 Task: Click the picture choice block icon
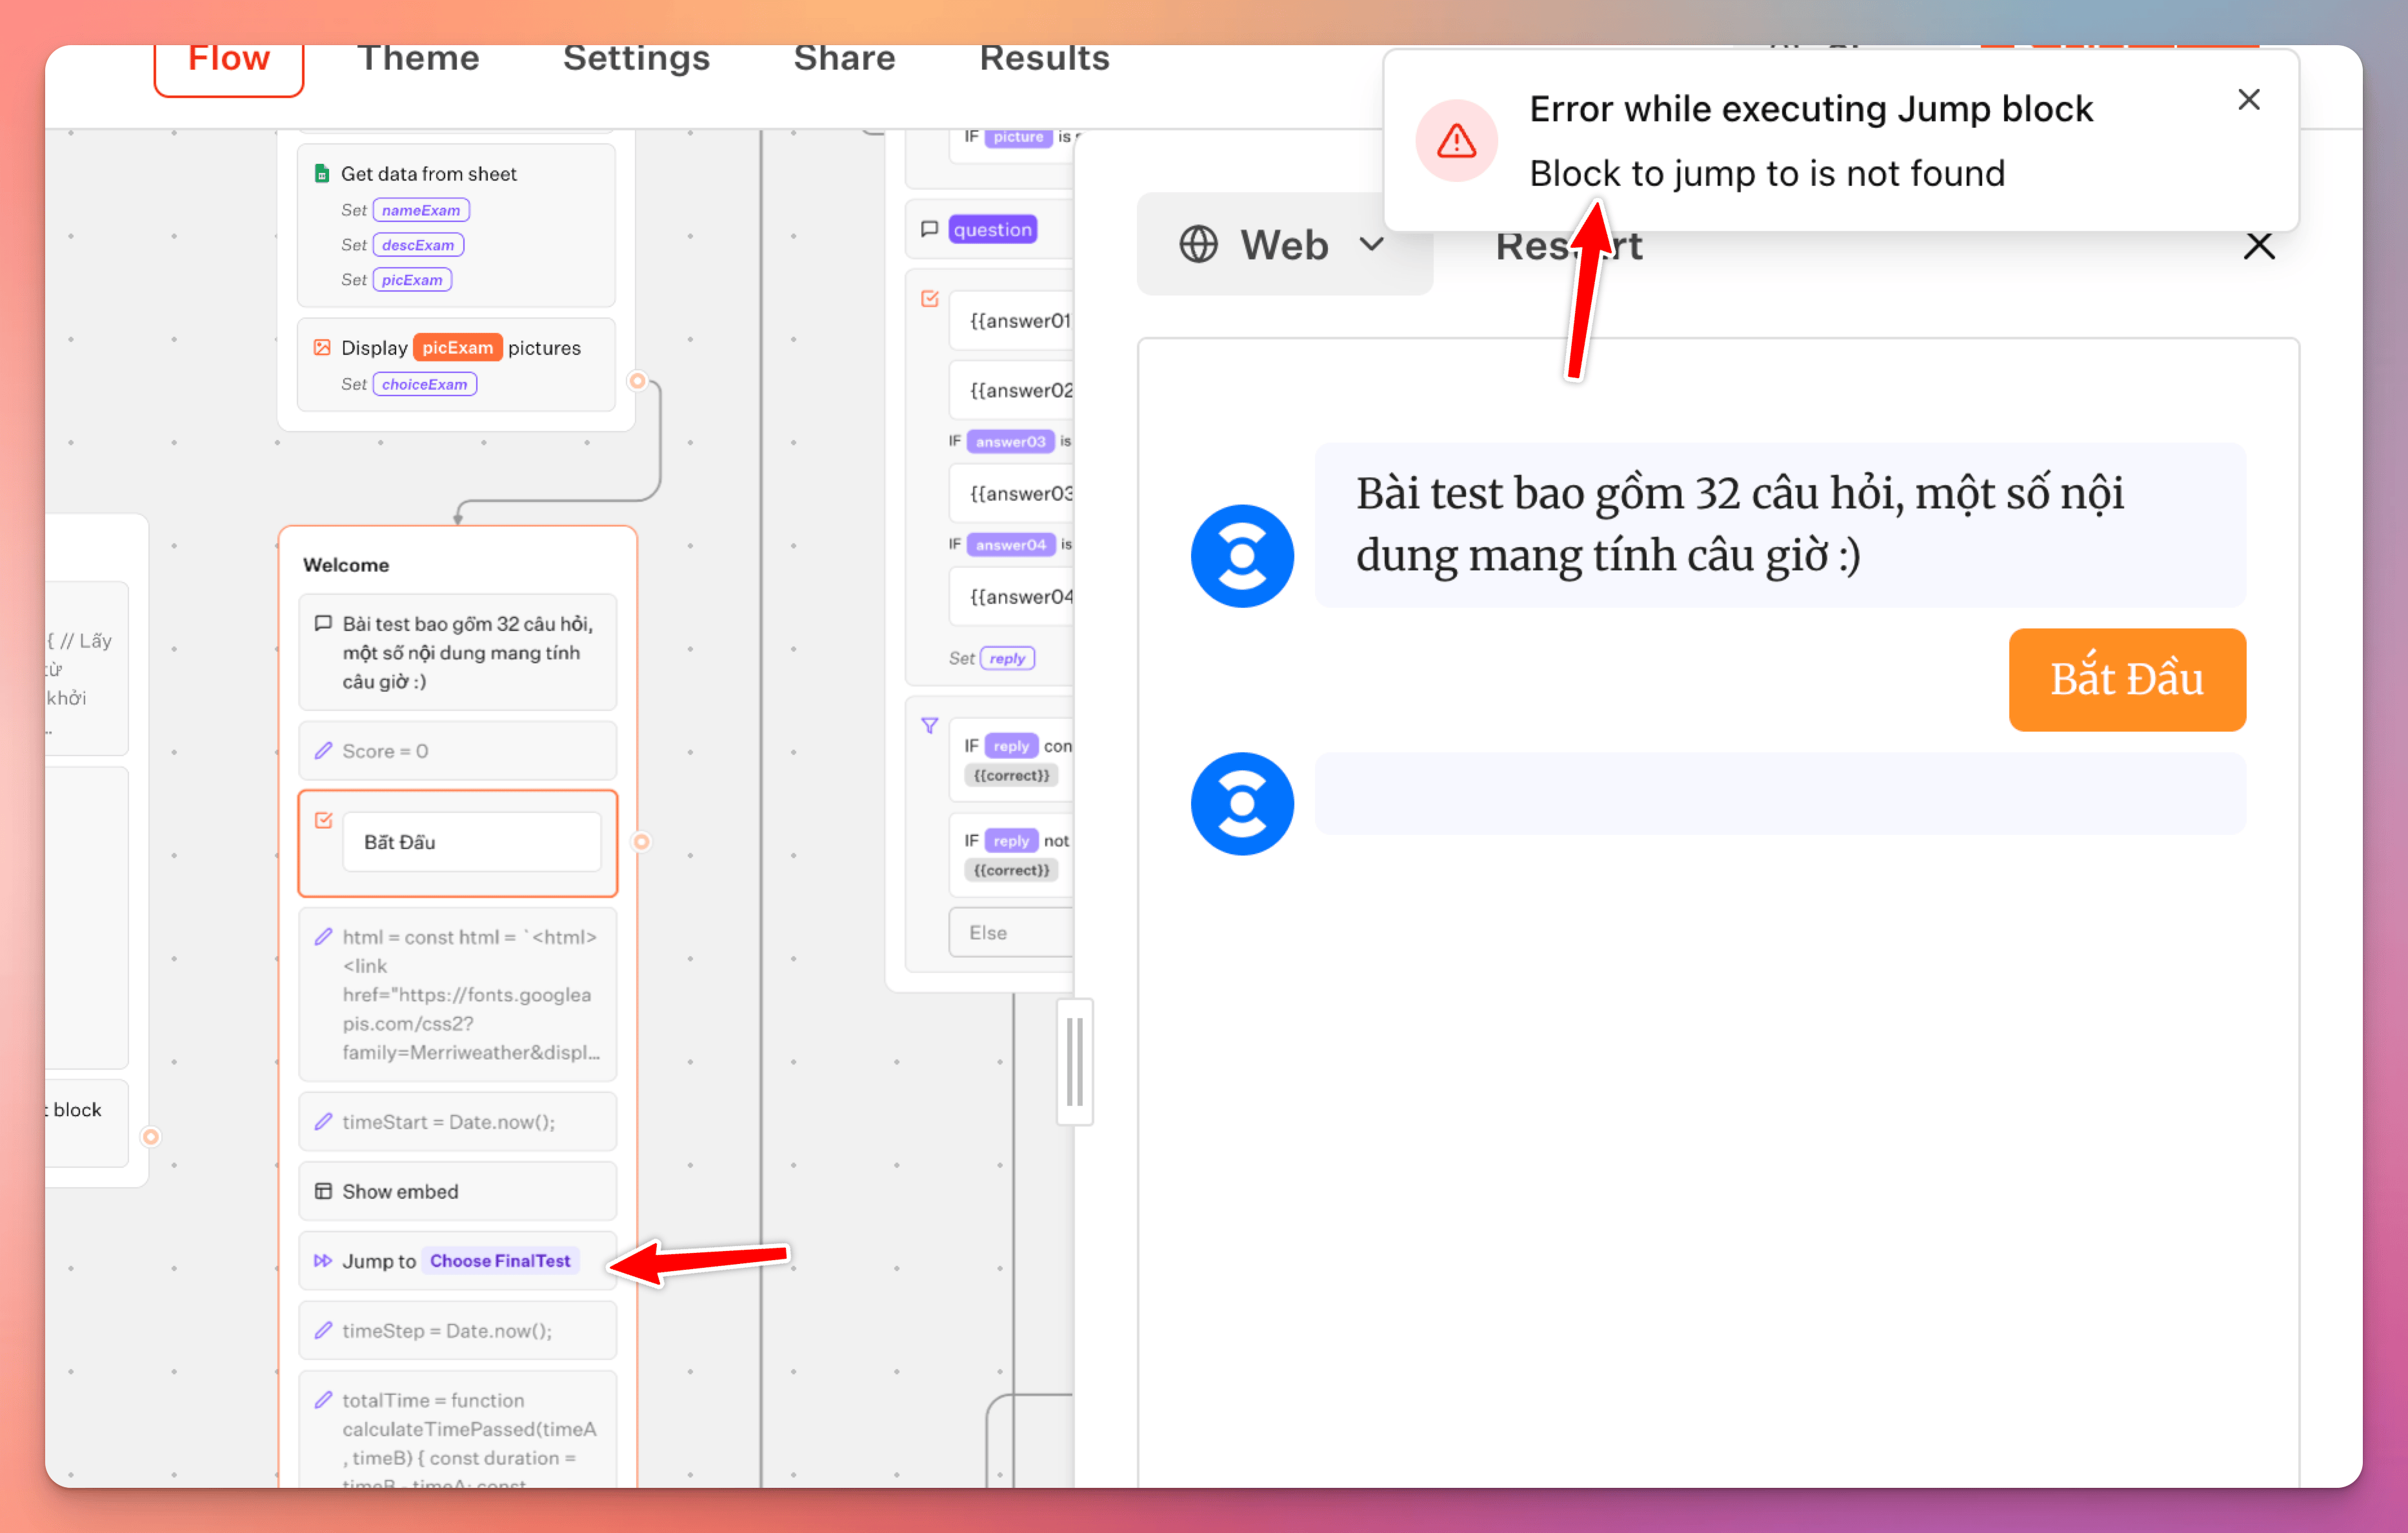coord(322,347)
